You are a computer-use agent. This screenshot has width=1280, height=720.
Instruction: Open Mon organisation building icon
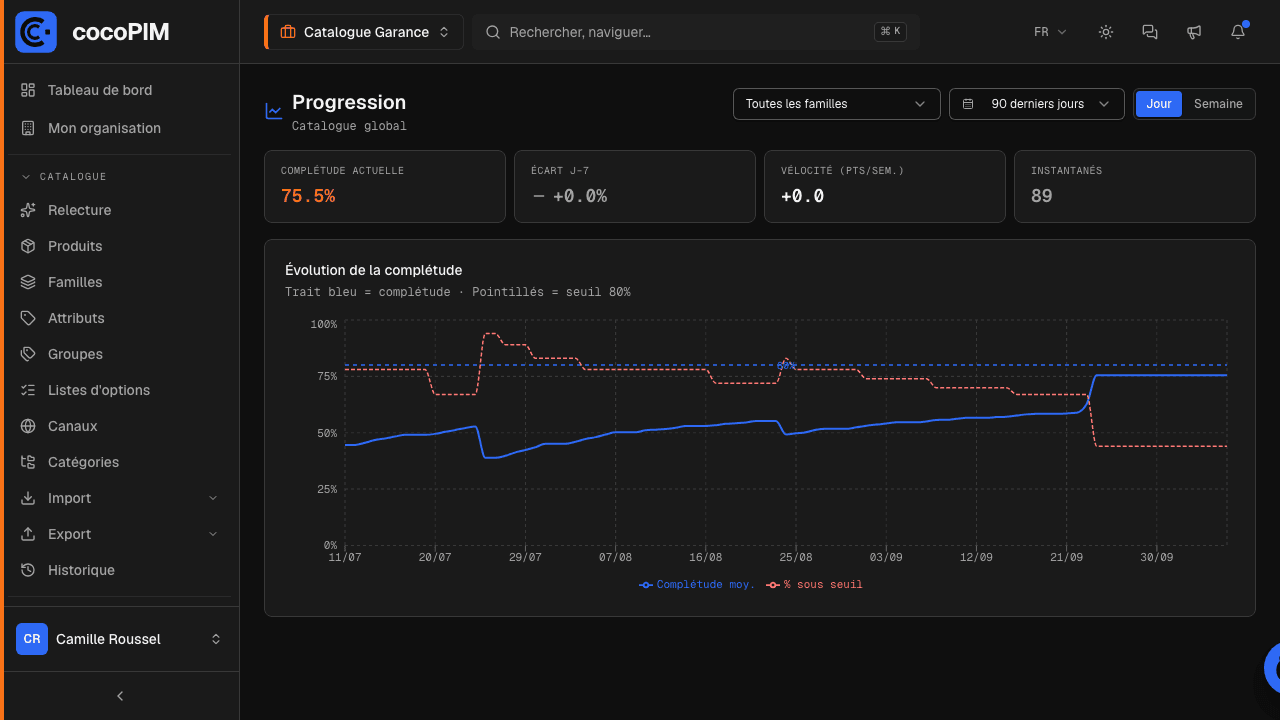pyautogui.click(x=28, y=128)
